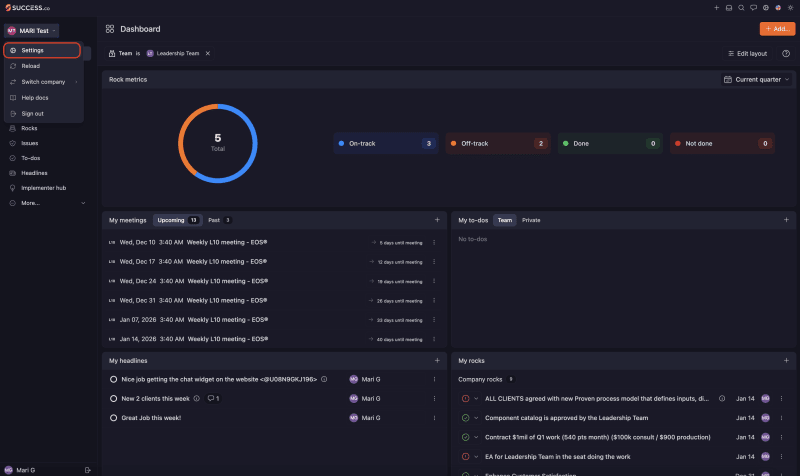Click the Done metric card
Image resolution: width=800 pixels, height=476 pixels.
610,143
